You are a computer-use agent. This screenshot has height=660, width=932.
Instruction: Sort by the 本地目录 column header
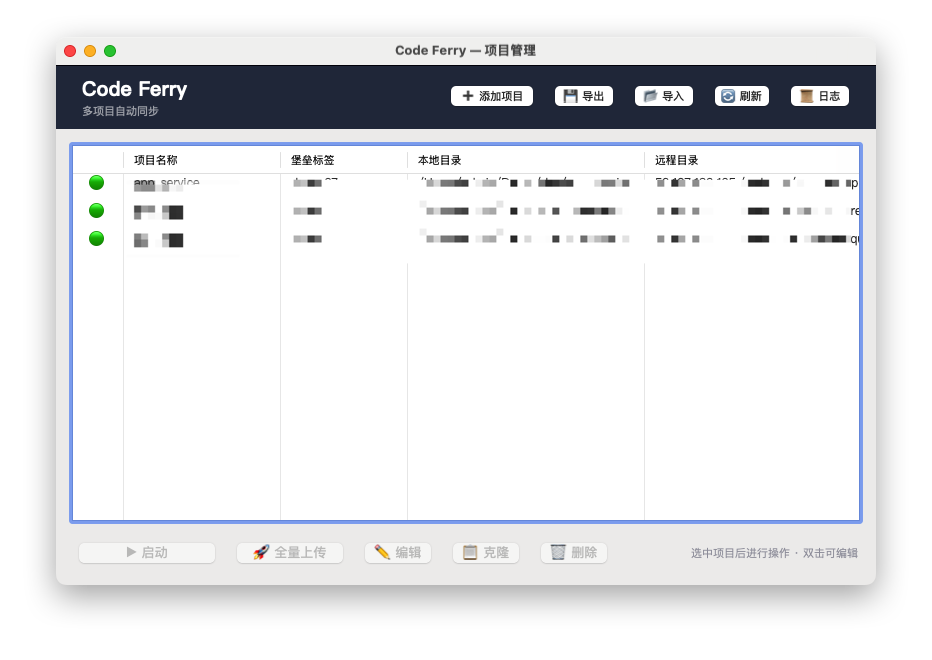pyautogui.click(x=526, y=160)
